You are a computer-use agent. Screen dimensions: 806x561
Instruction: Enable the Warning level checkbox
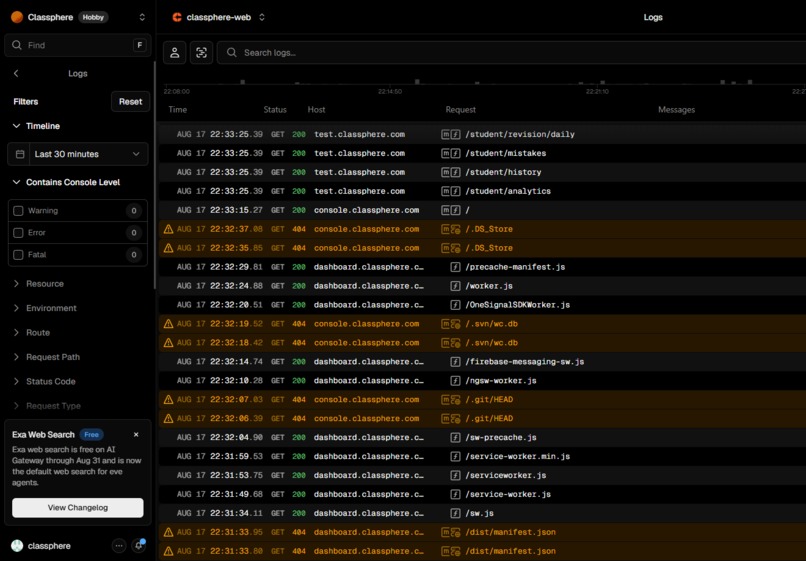click(x=19, y=211)
